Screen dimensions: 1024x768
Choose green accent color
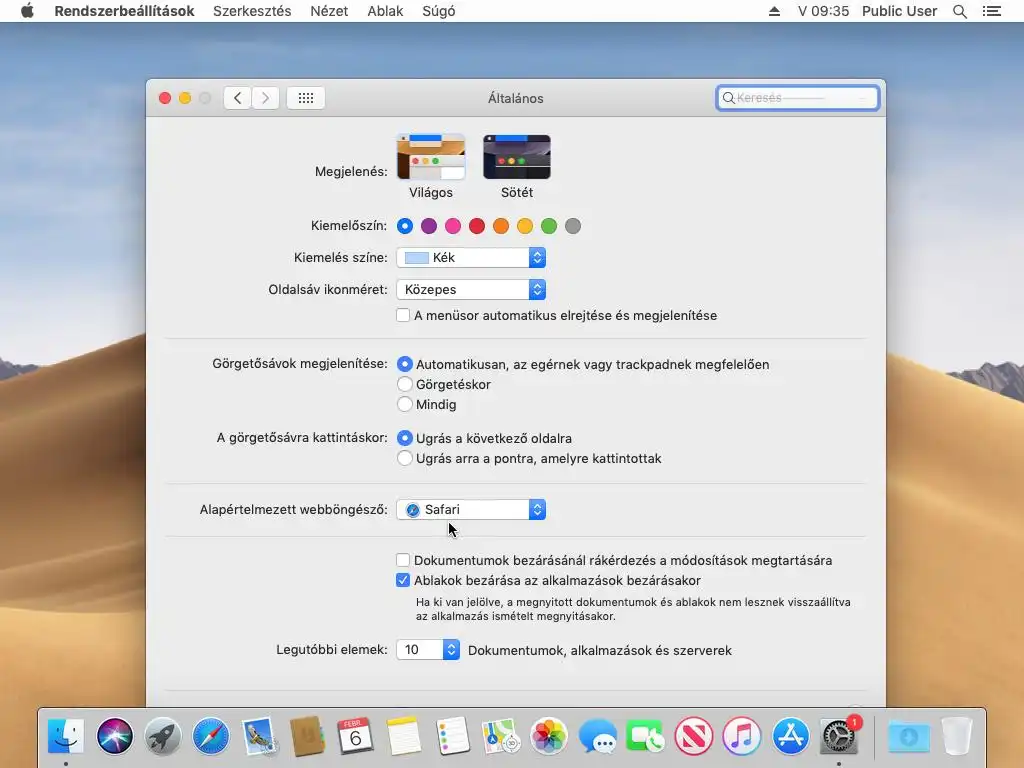coord(549,226)
